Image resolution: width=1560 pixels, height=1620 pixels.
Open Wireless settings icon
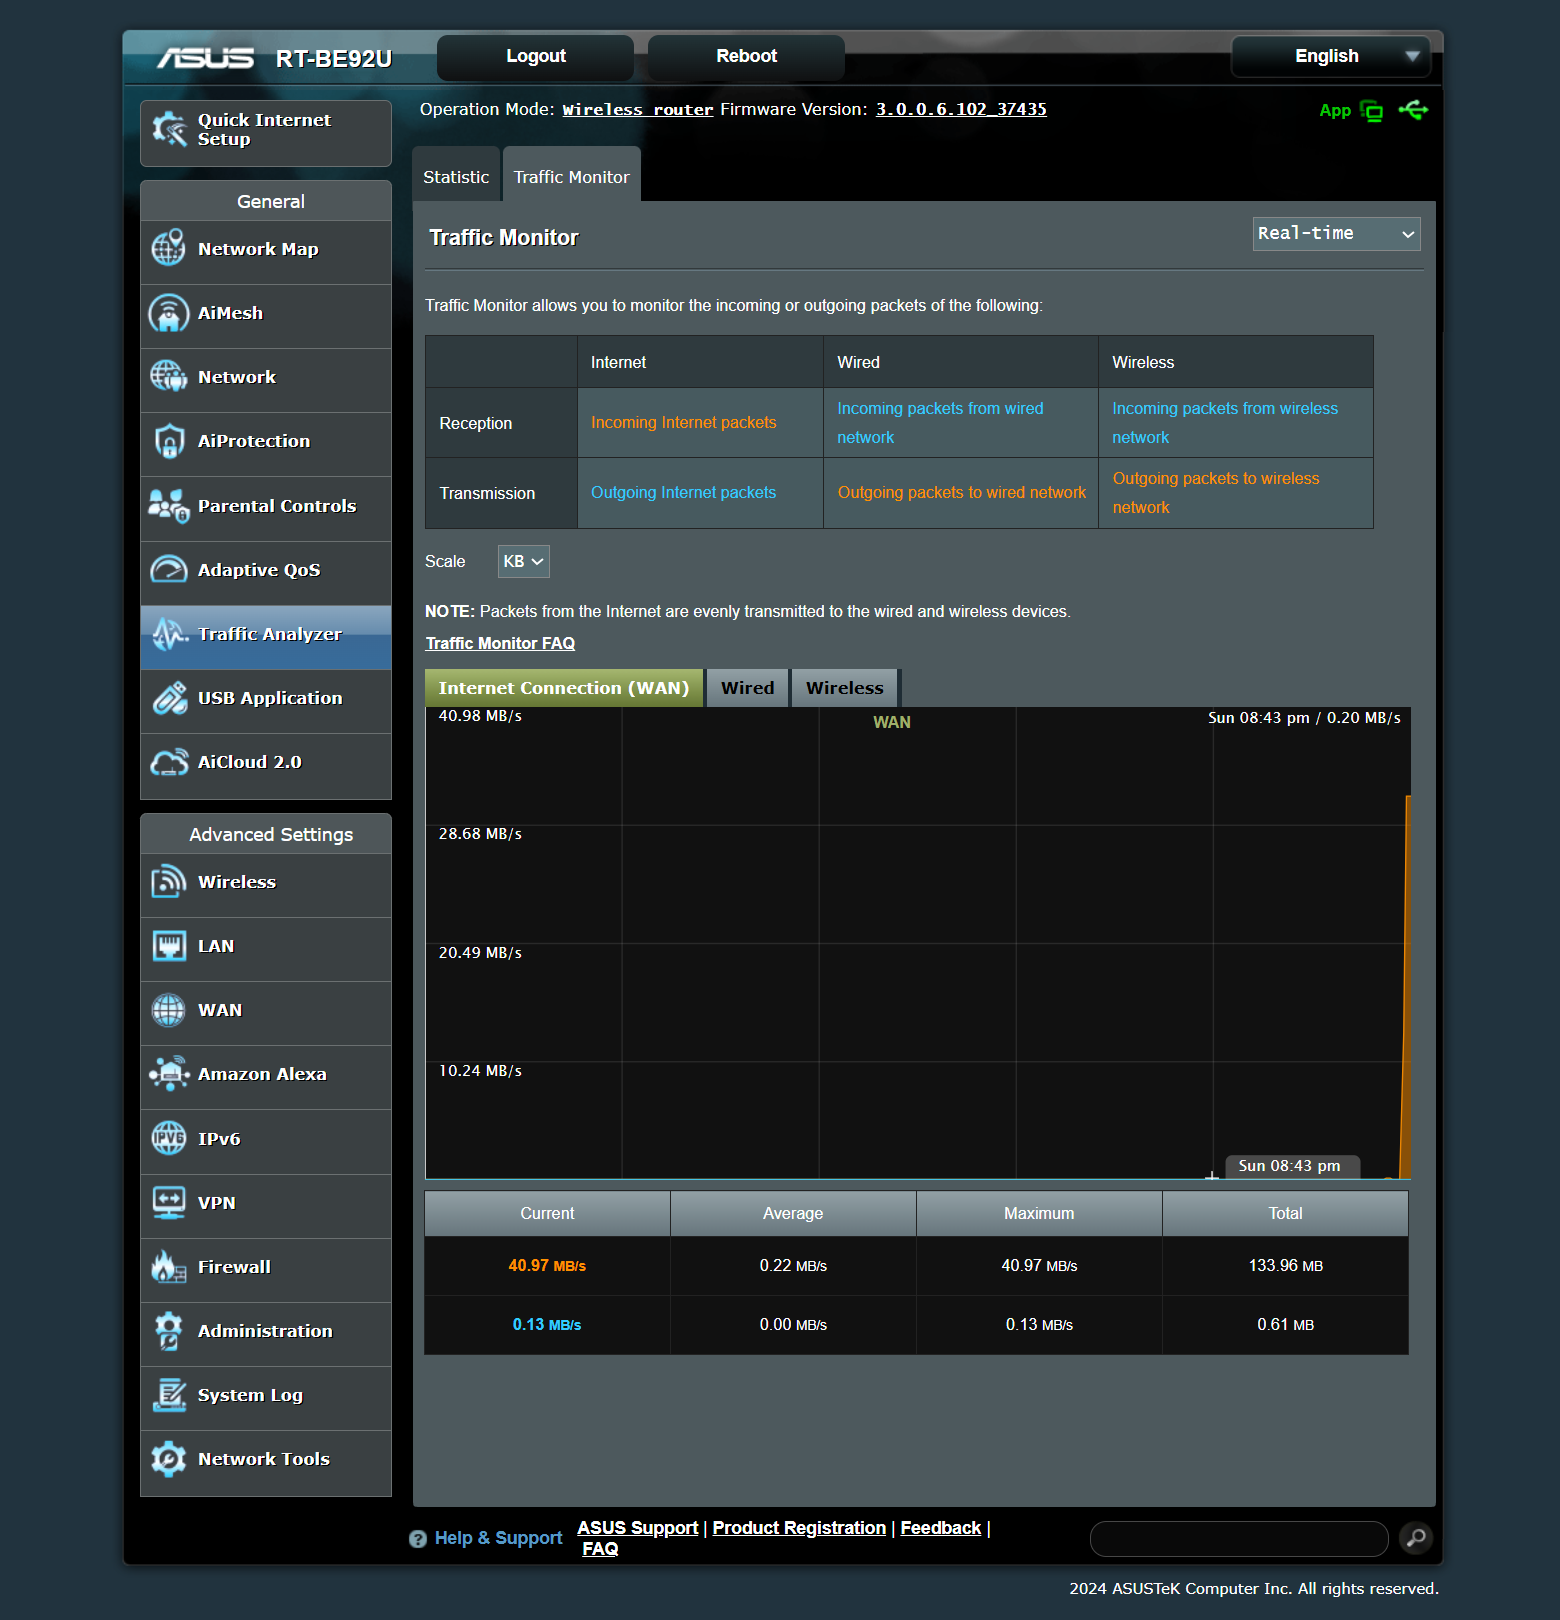(x=168, y=882)
